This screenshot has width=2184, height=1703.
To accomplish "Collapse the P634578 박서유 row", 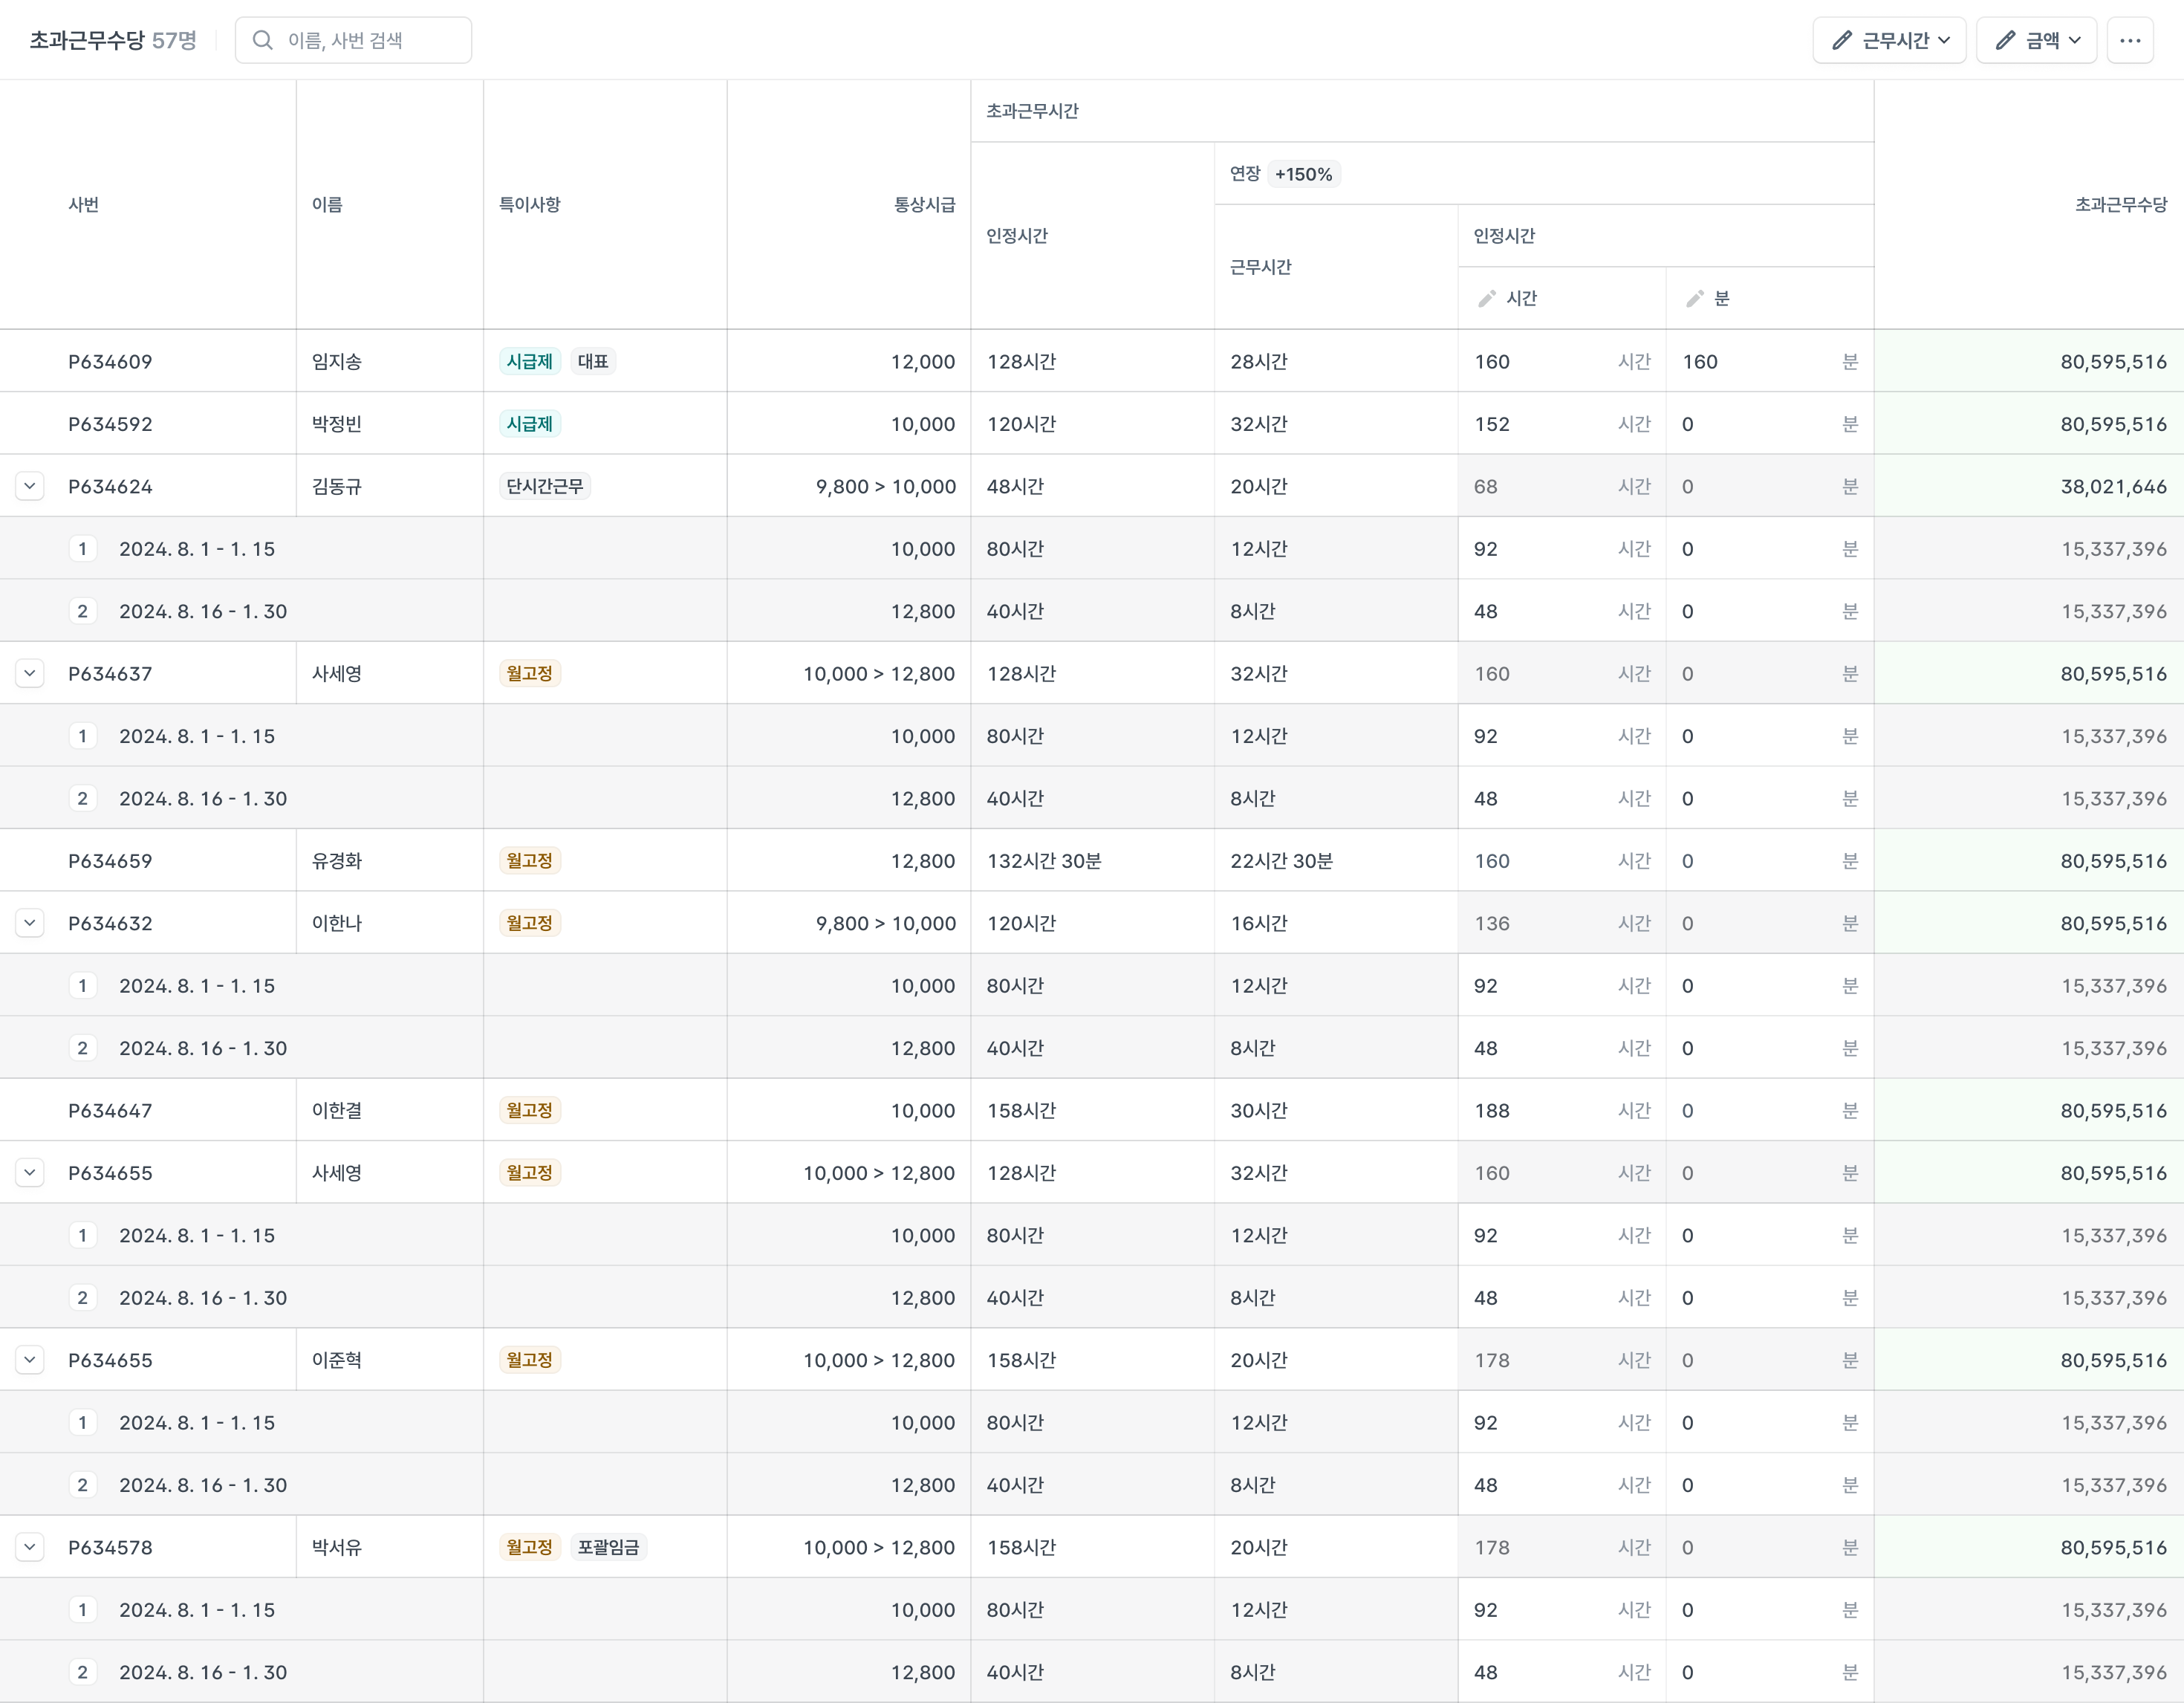I will pos(30,1547).
